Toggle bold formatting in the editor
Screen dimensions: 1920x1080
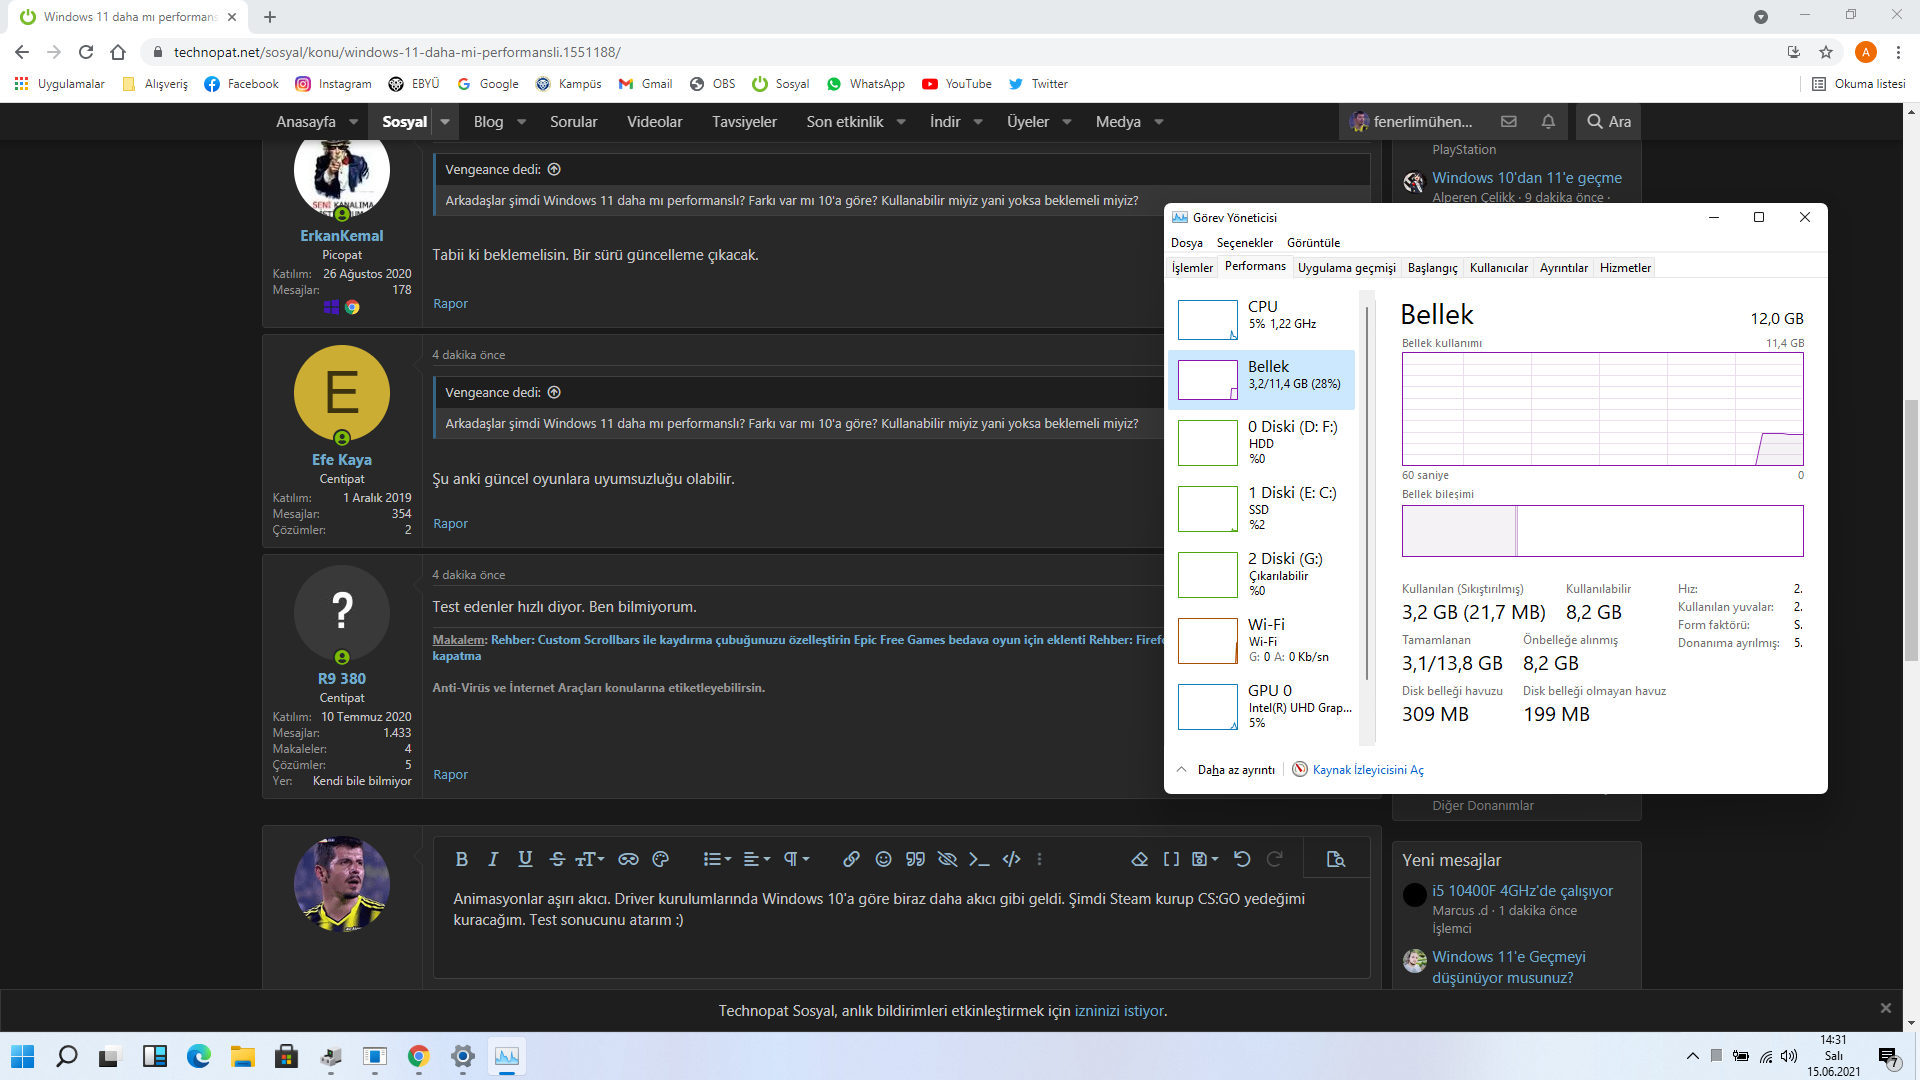pos(461,859)
